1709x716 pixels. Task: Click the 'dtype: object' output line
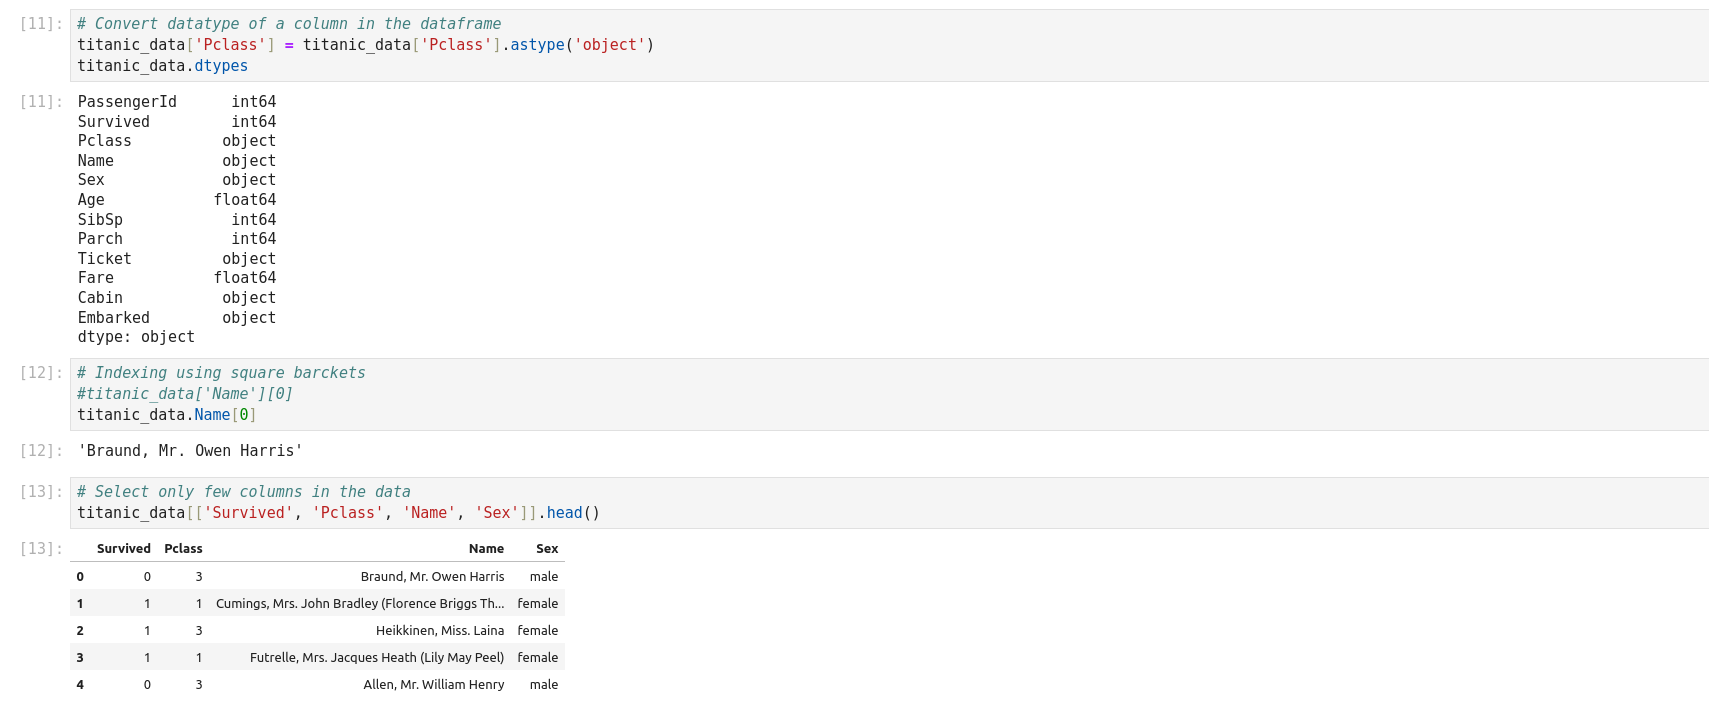tap(136, 337)
